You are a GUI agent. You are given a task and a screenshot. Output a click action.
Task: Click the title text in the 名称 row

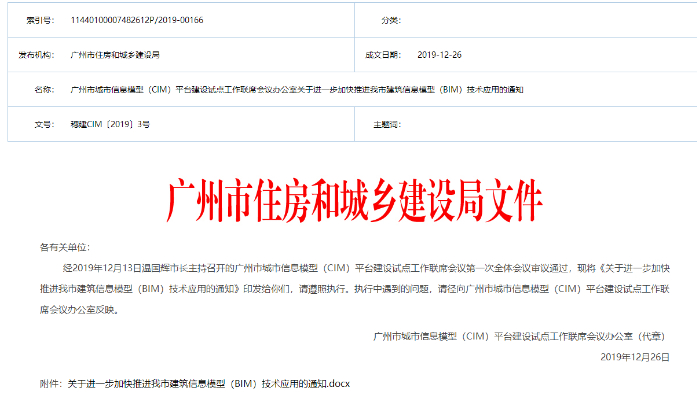tap(297, 90)
